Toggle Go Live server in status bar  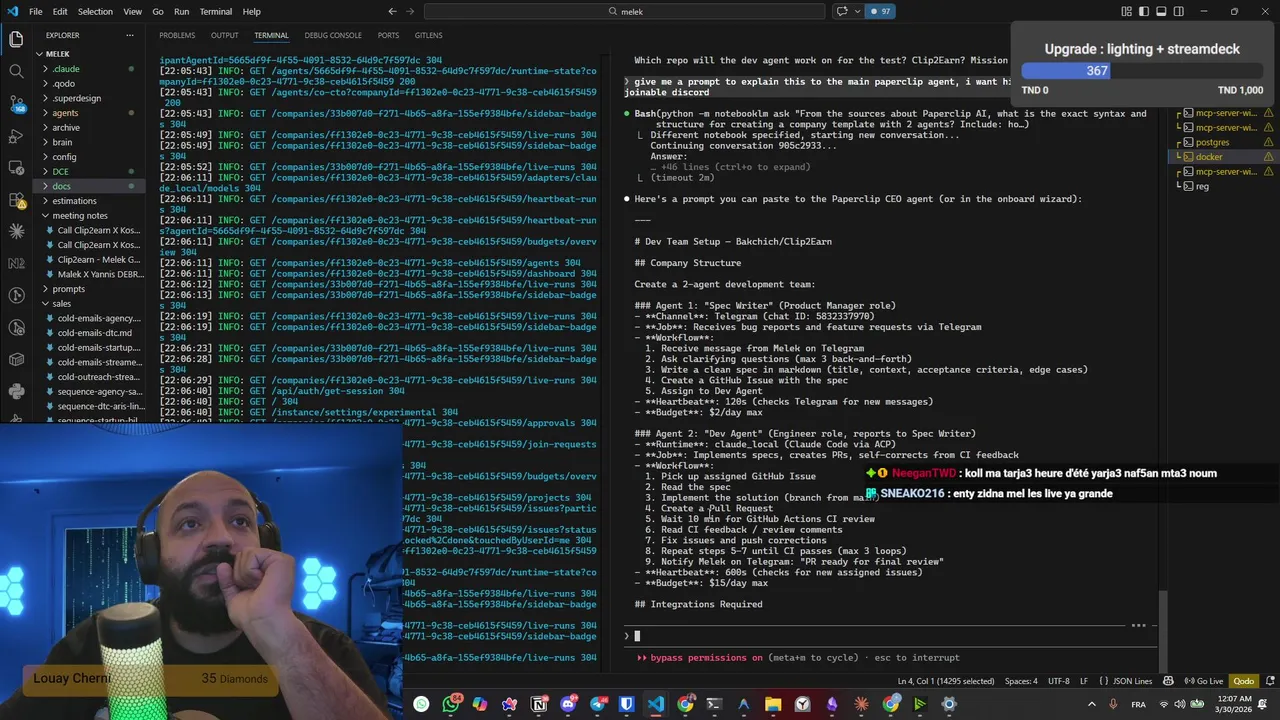(1203, 681)
